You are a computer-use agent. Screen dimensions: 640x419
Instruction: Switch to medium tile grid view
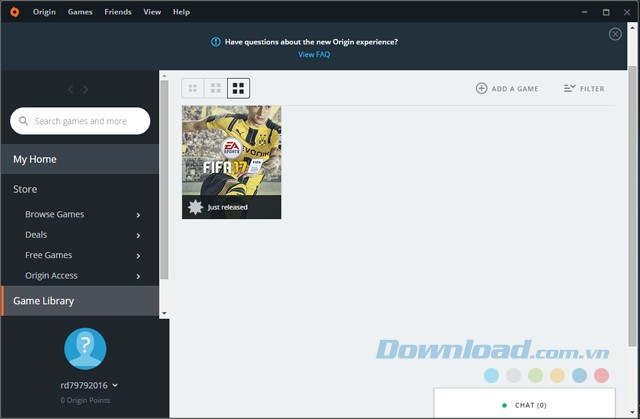click(x=216, y=89)
